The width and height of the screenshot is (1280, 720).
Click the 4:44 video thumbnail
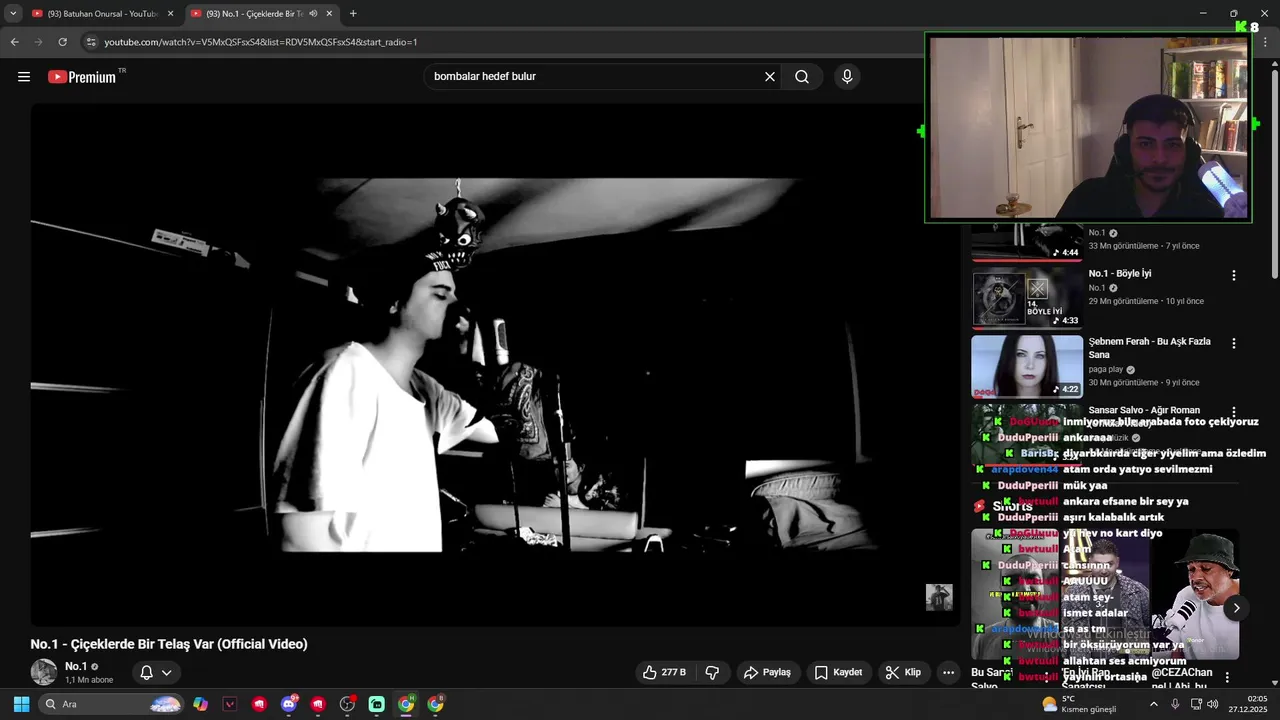pos(1027,242)
